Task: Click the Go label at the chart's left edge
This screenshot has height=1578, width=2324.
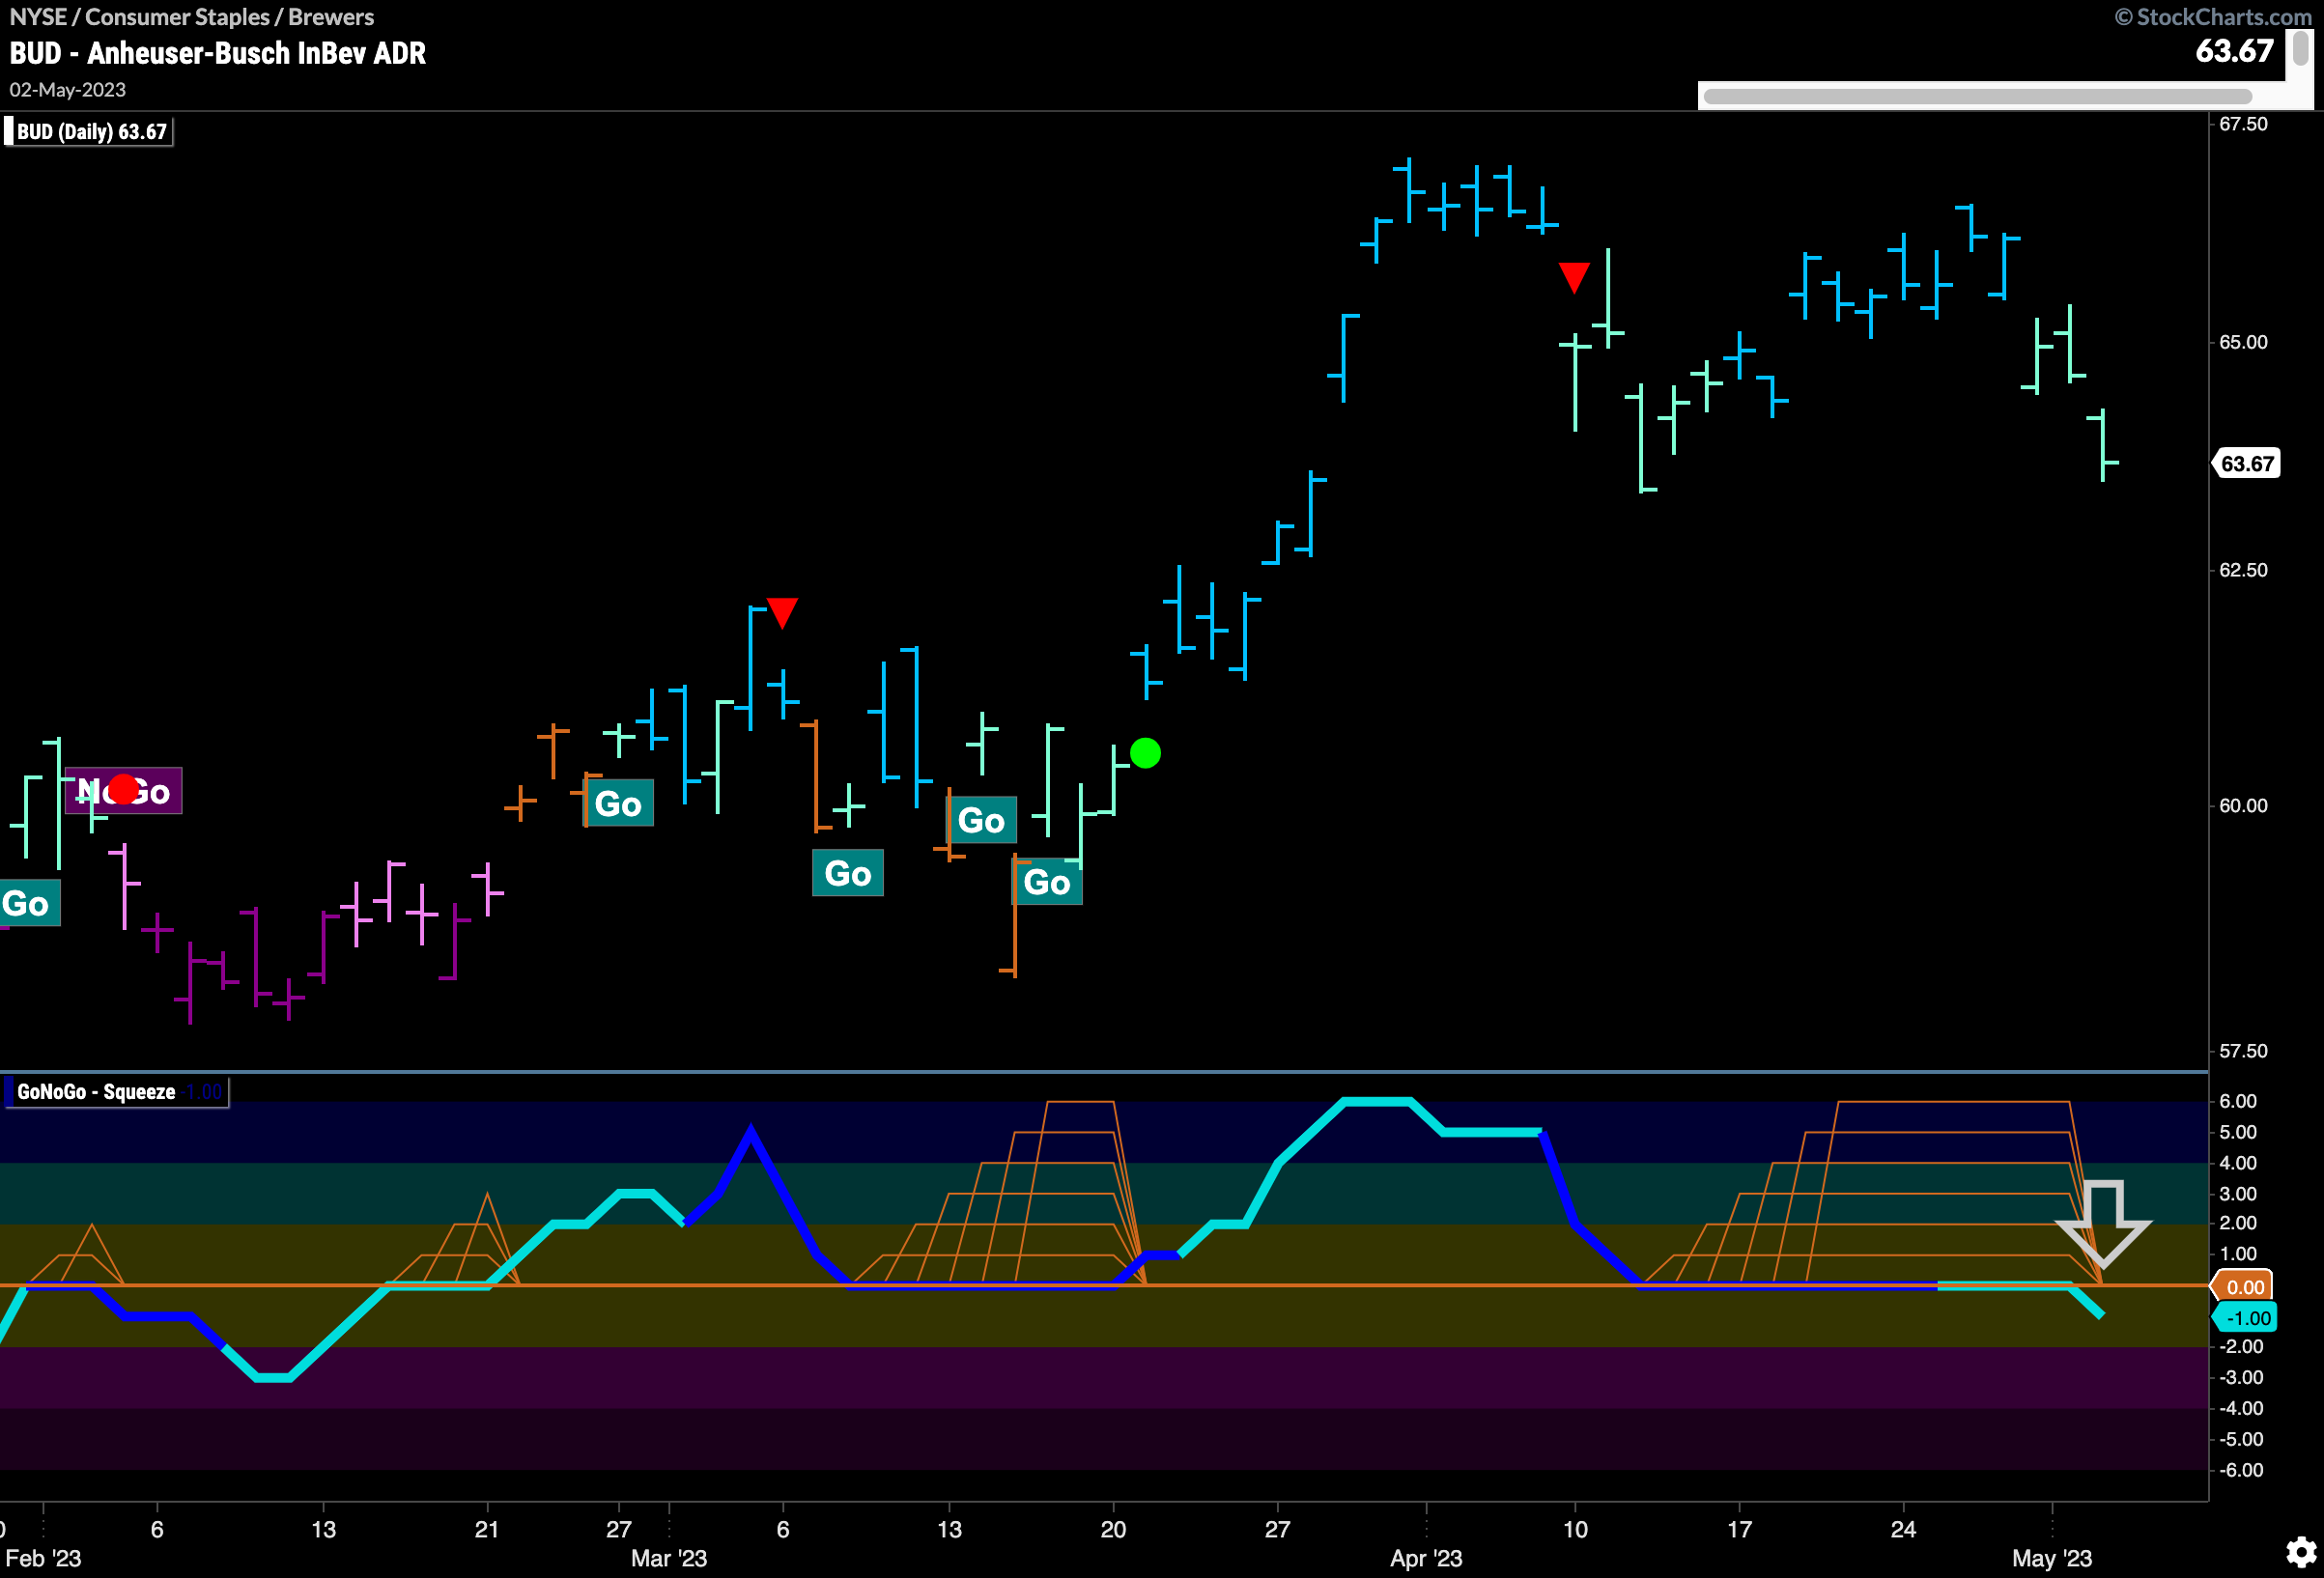Action: tap(28, 904)
